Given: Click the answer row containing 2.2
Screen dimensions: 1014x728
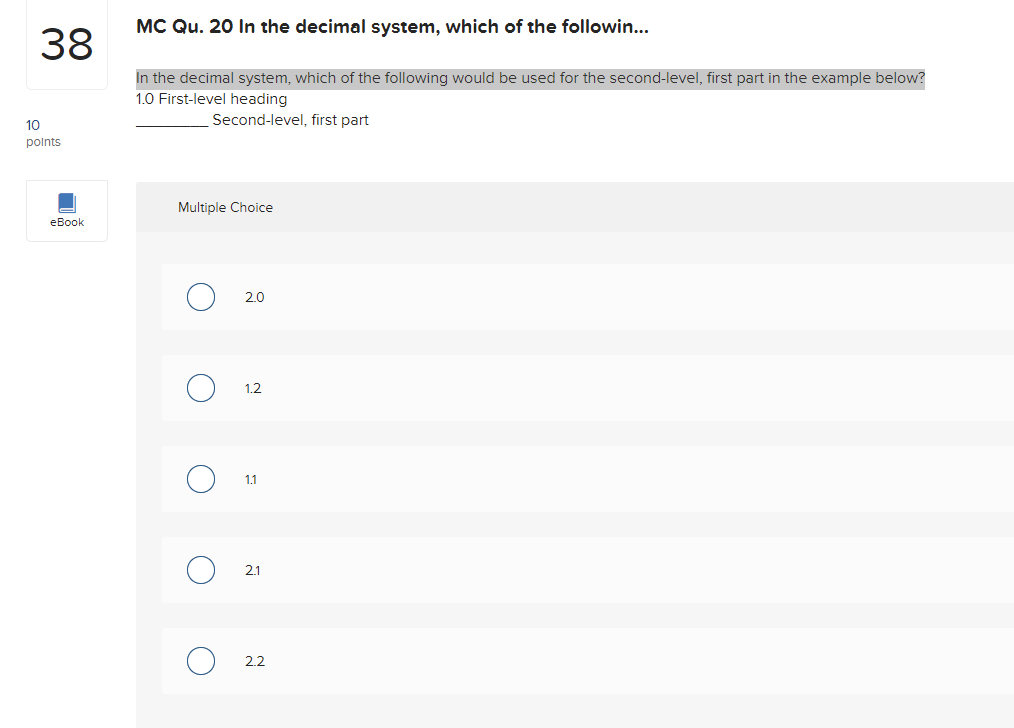Looking at the screenshot, I should [x=500, y=661].
